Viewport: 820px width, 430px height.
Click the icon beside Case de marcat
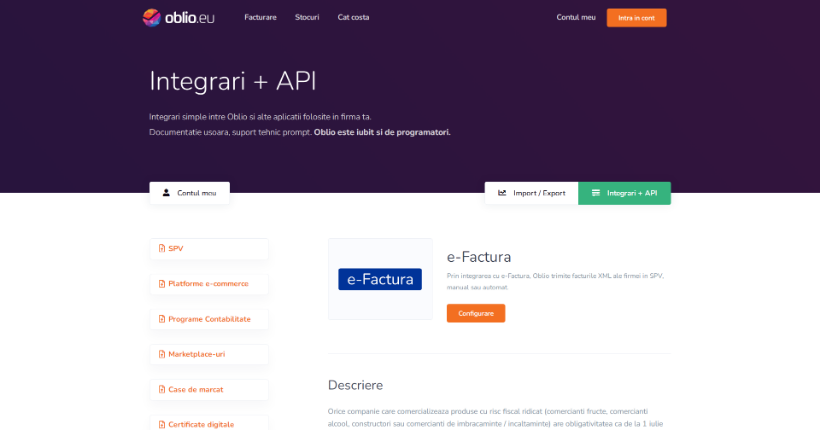coord(162,389)
